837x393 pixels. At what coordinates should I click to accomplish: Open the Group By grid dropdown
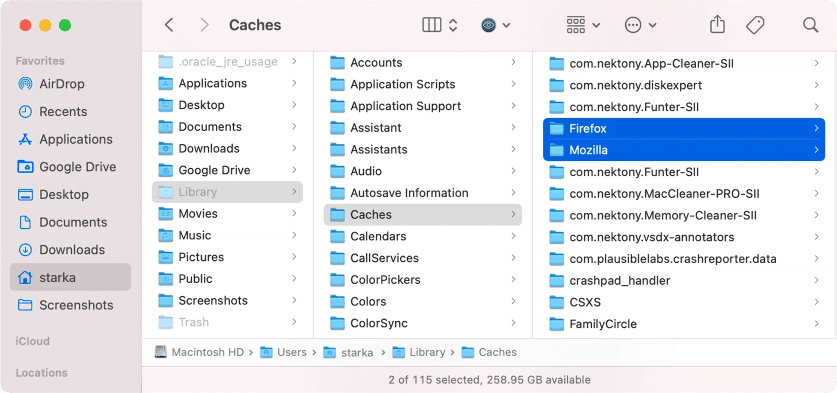click(583, 25)
